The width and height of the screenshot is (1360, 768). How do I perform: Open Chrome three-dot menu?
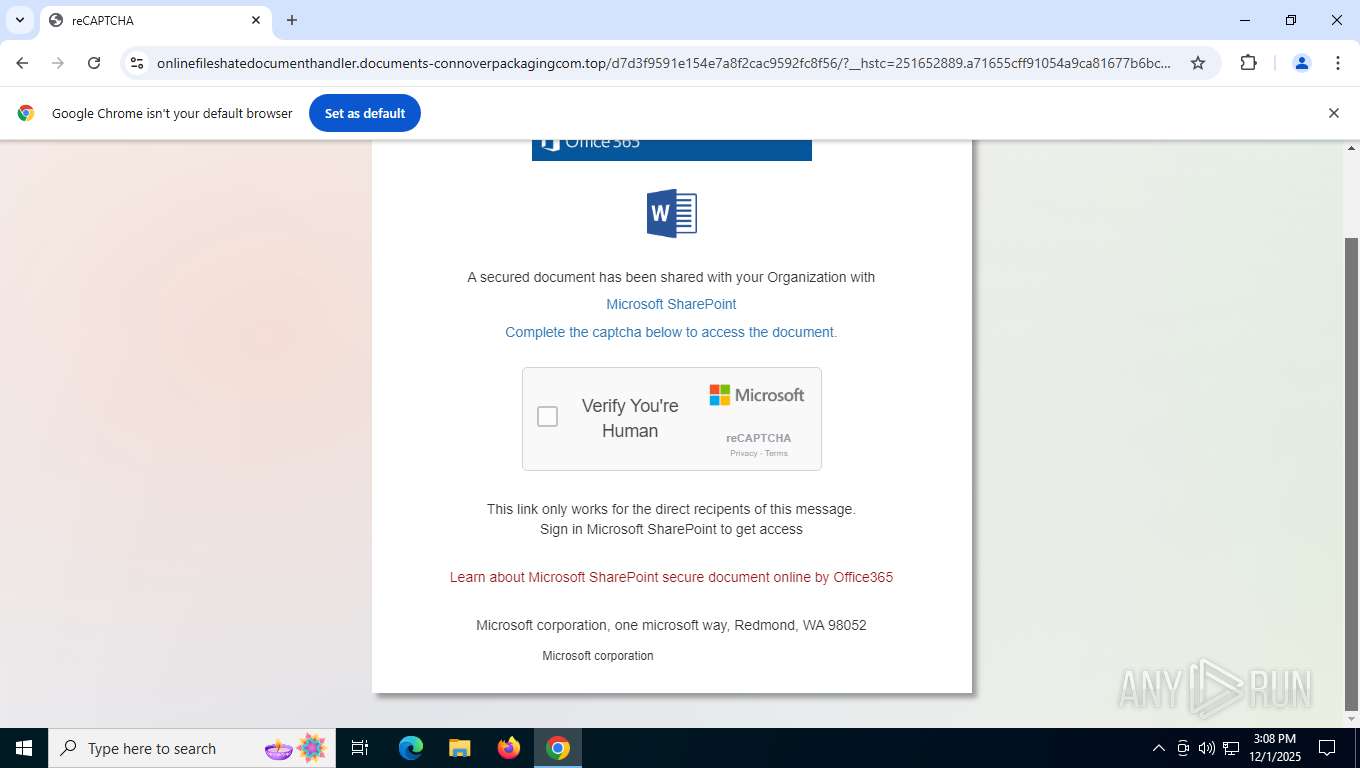coord(1338,63)
